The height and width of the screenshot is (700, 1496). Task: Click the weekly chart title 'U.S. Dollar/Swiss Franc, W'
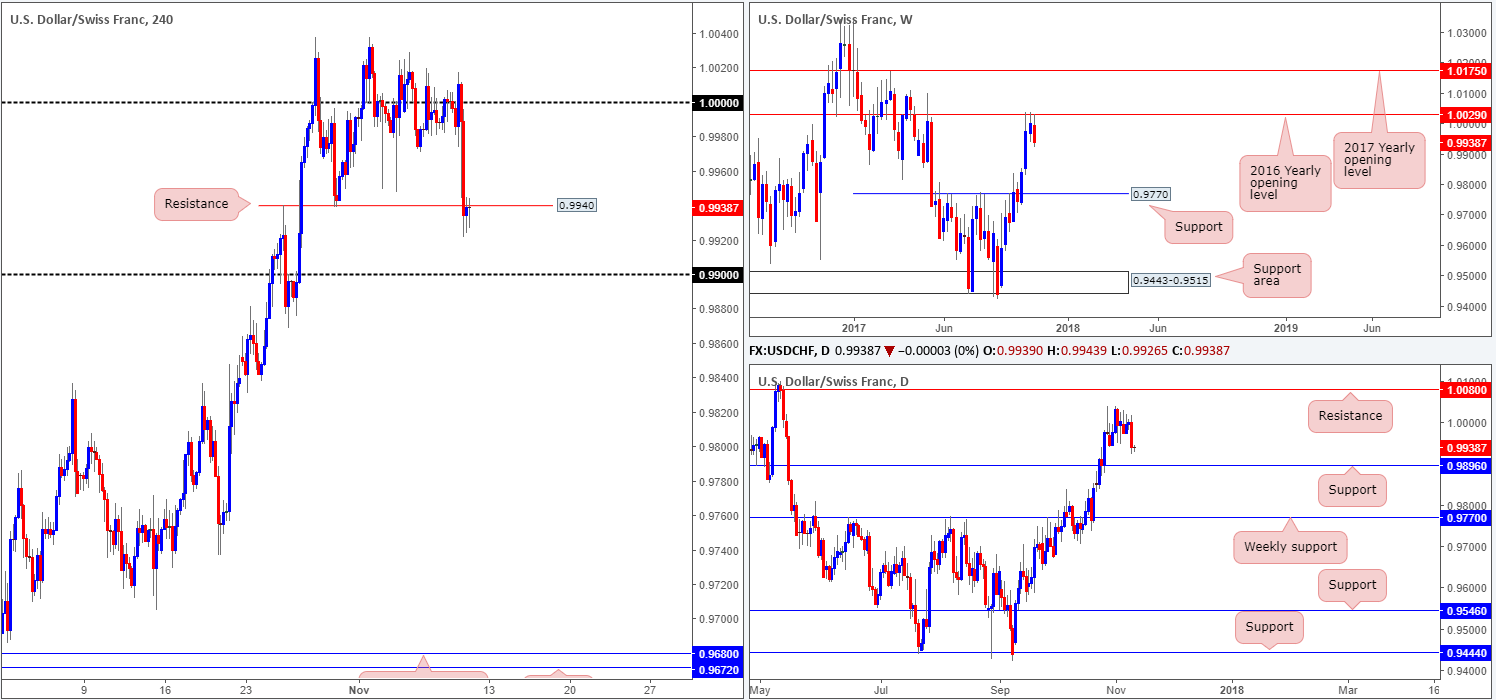835,19
